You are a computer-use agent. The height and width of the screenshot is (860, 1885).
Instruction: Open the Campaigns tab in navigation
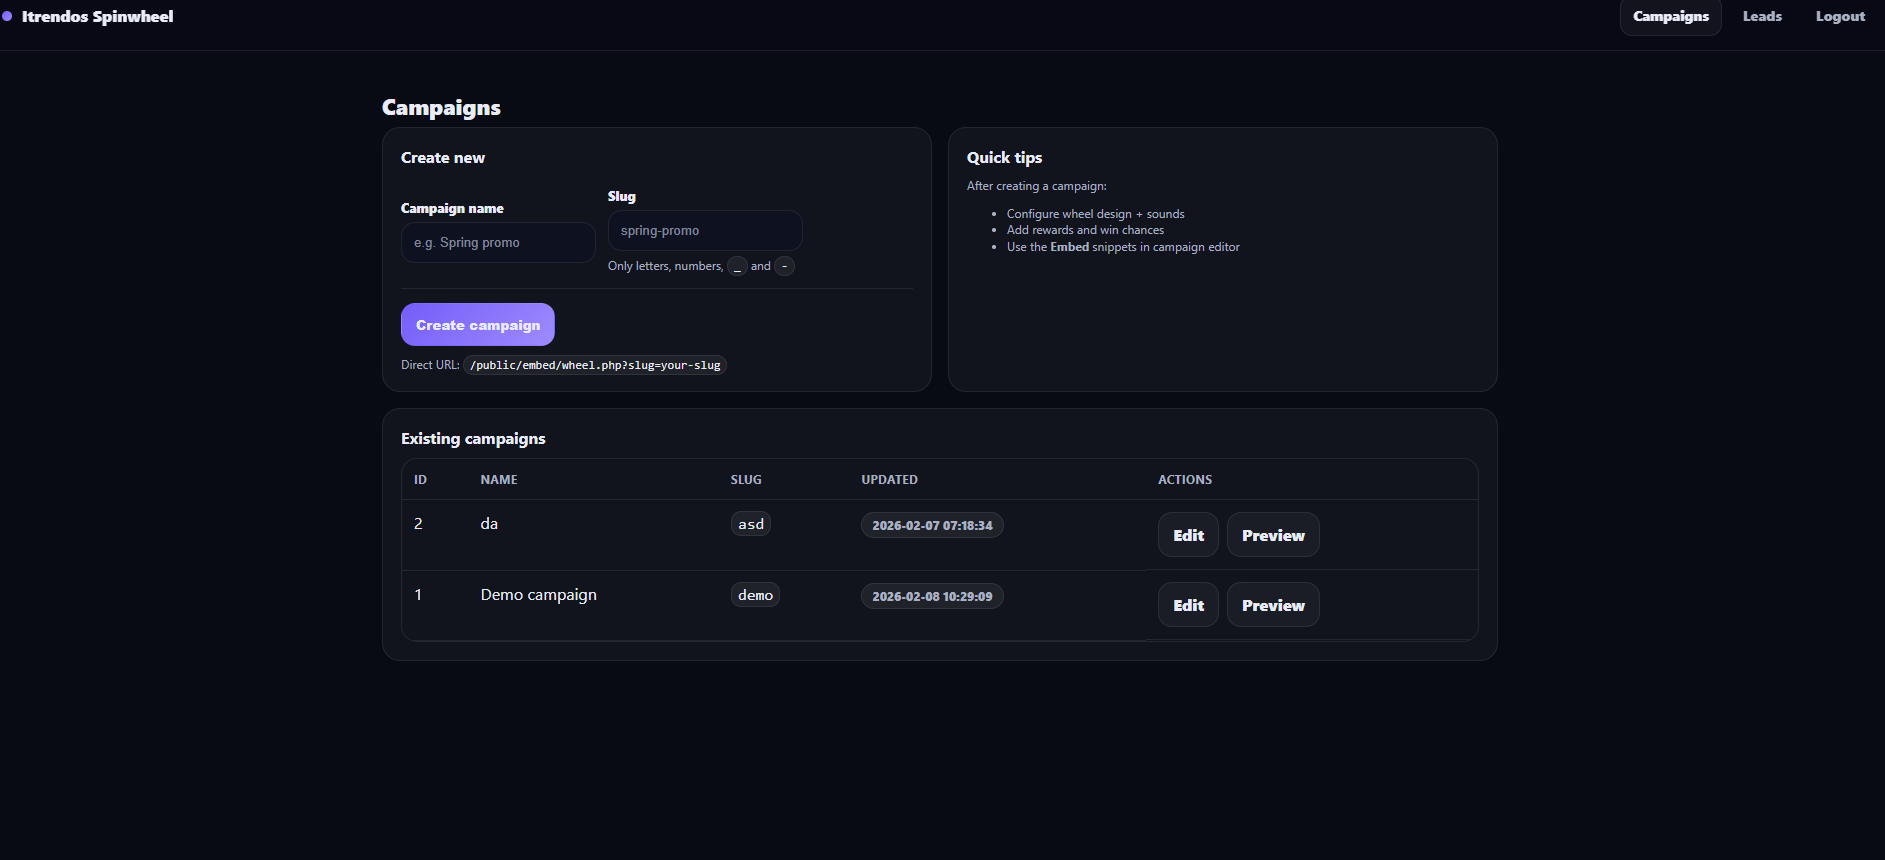coord(1670,17)
